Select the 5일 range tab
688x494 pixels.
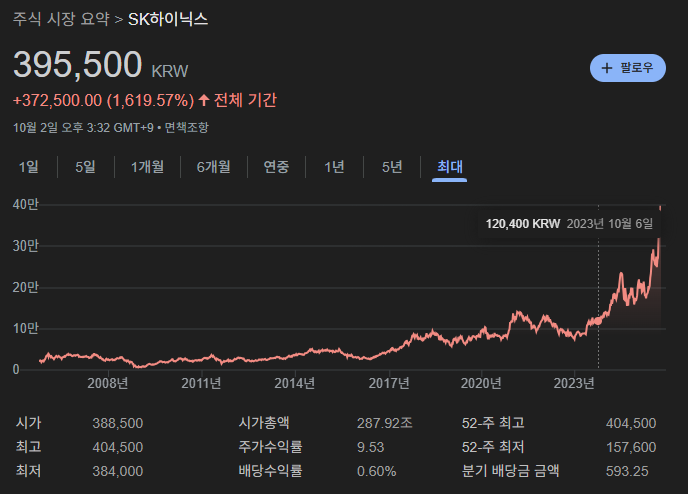click(85, 167)
